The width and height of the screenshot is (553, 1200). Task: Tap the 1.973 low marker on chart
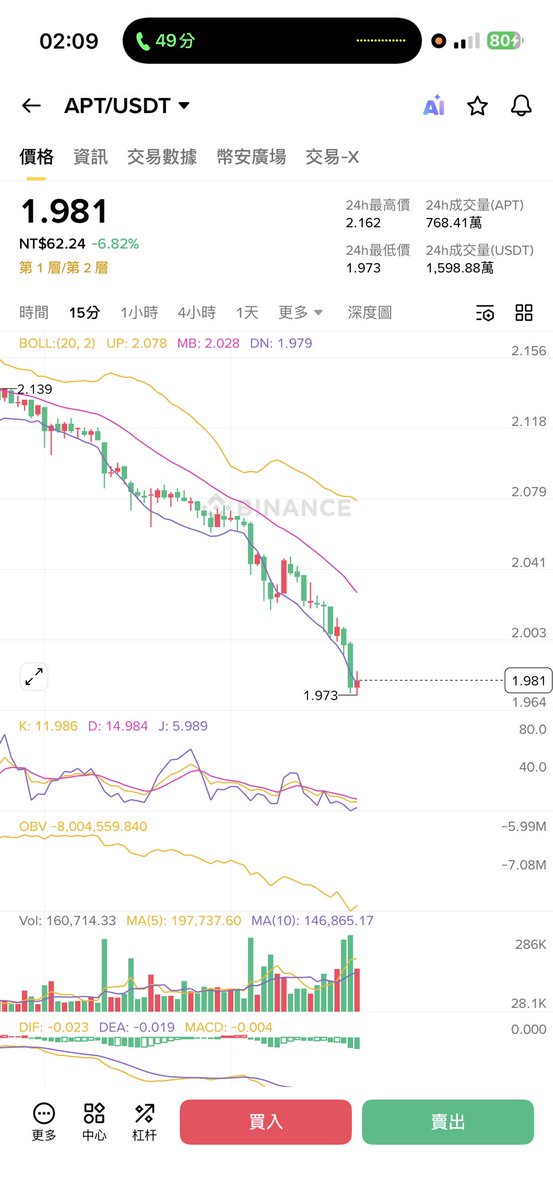coord(320,695)
